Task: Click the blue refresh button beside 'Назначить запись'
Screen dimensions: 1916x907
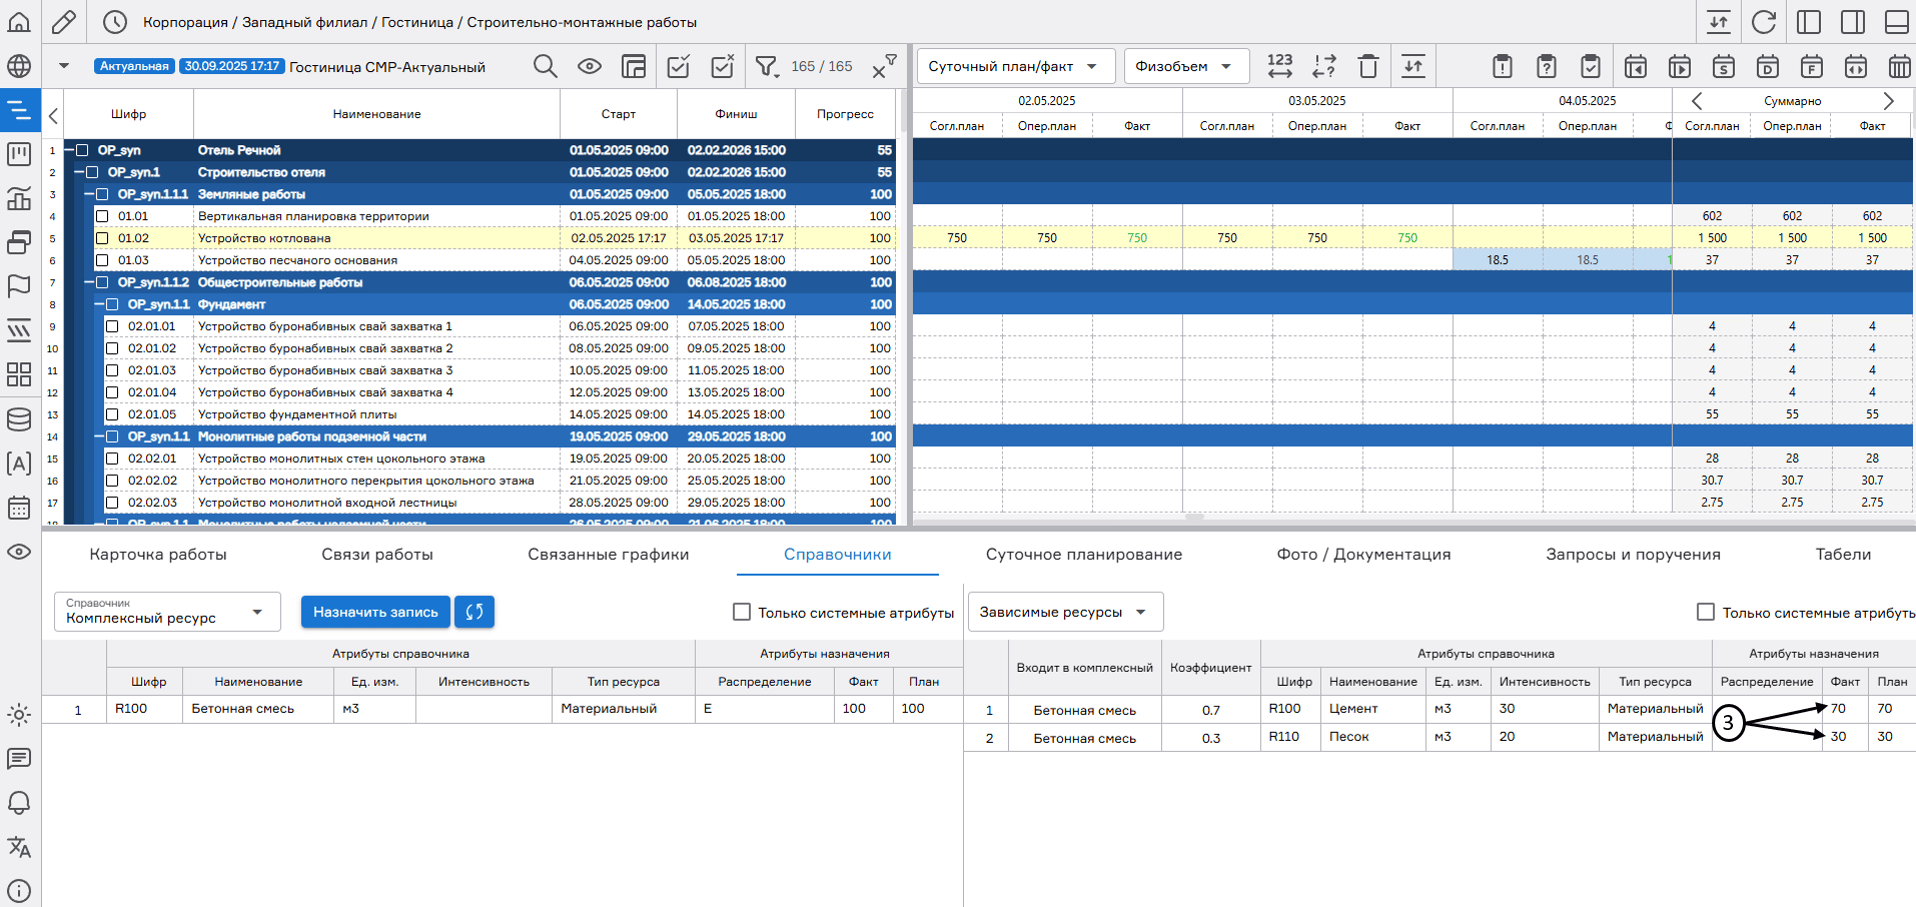Action: tap(474, 612)
